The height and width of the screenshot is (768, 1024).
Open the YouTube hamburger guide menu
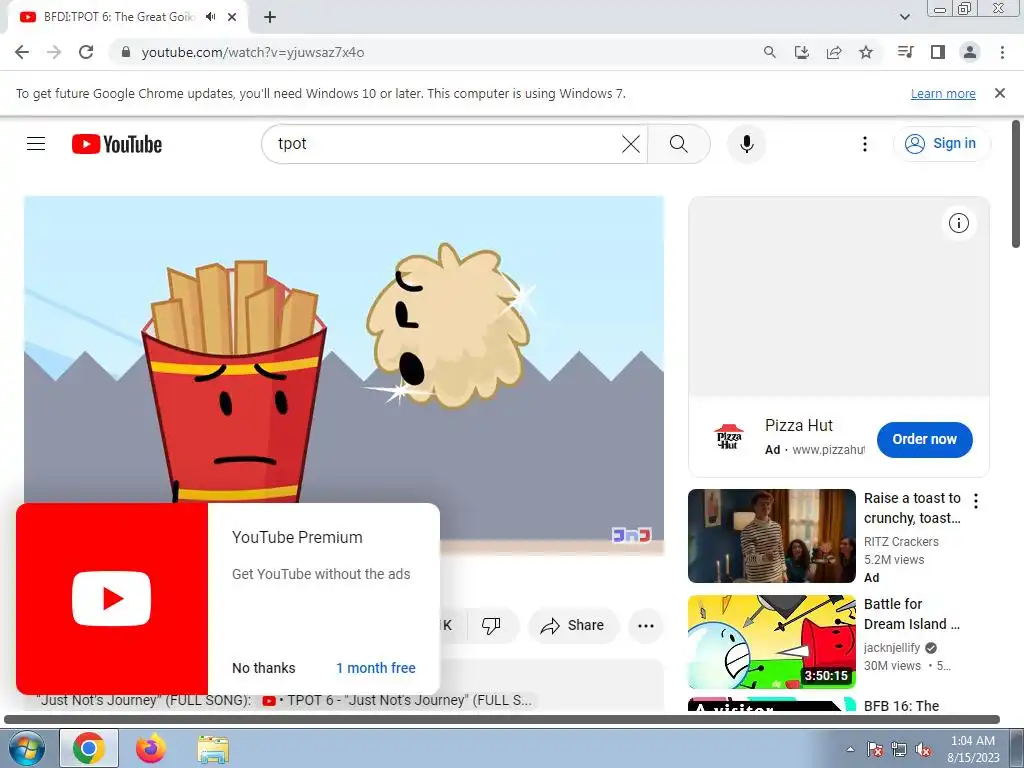pos(36,144)
